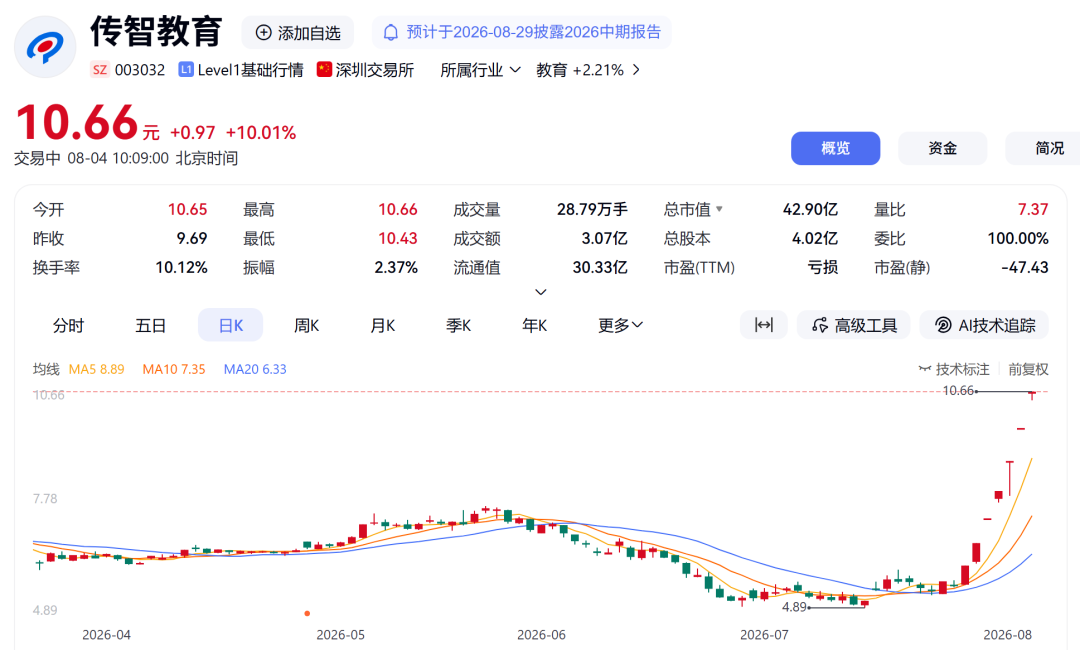Viewport: 1080px width, 650px height.
Task: Open 2026 interim report disclosure notice
Action: (521, 32)
